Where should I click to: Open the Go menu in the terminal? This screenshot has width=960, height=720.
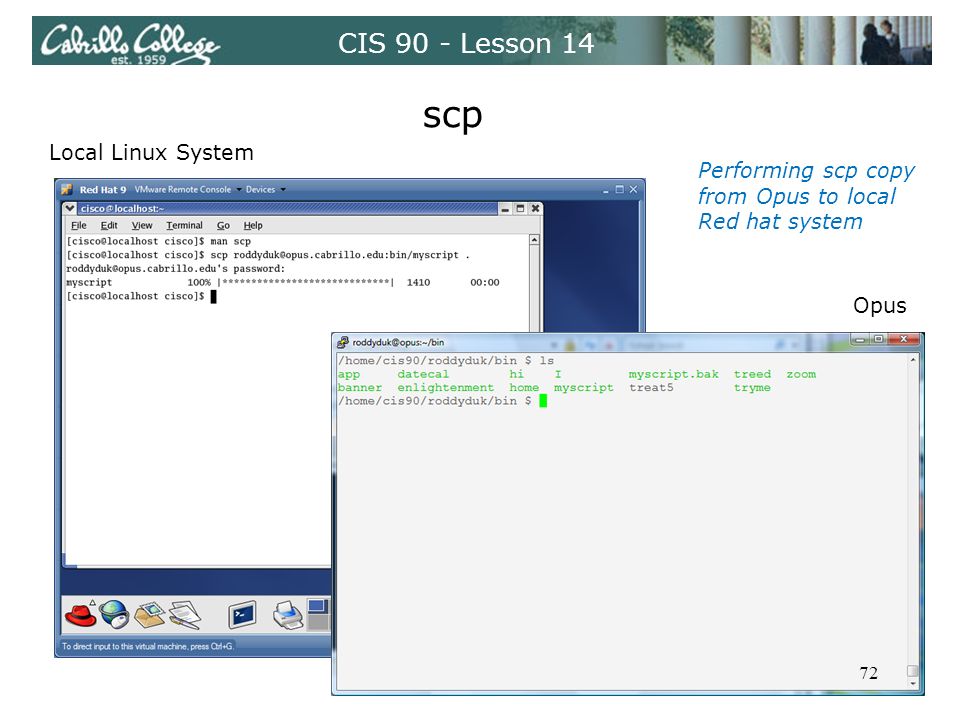pyautogui.click(x=223, y=225)
